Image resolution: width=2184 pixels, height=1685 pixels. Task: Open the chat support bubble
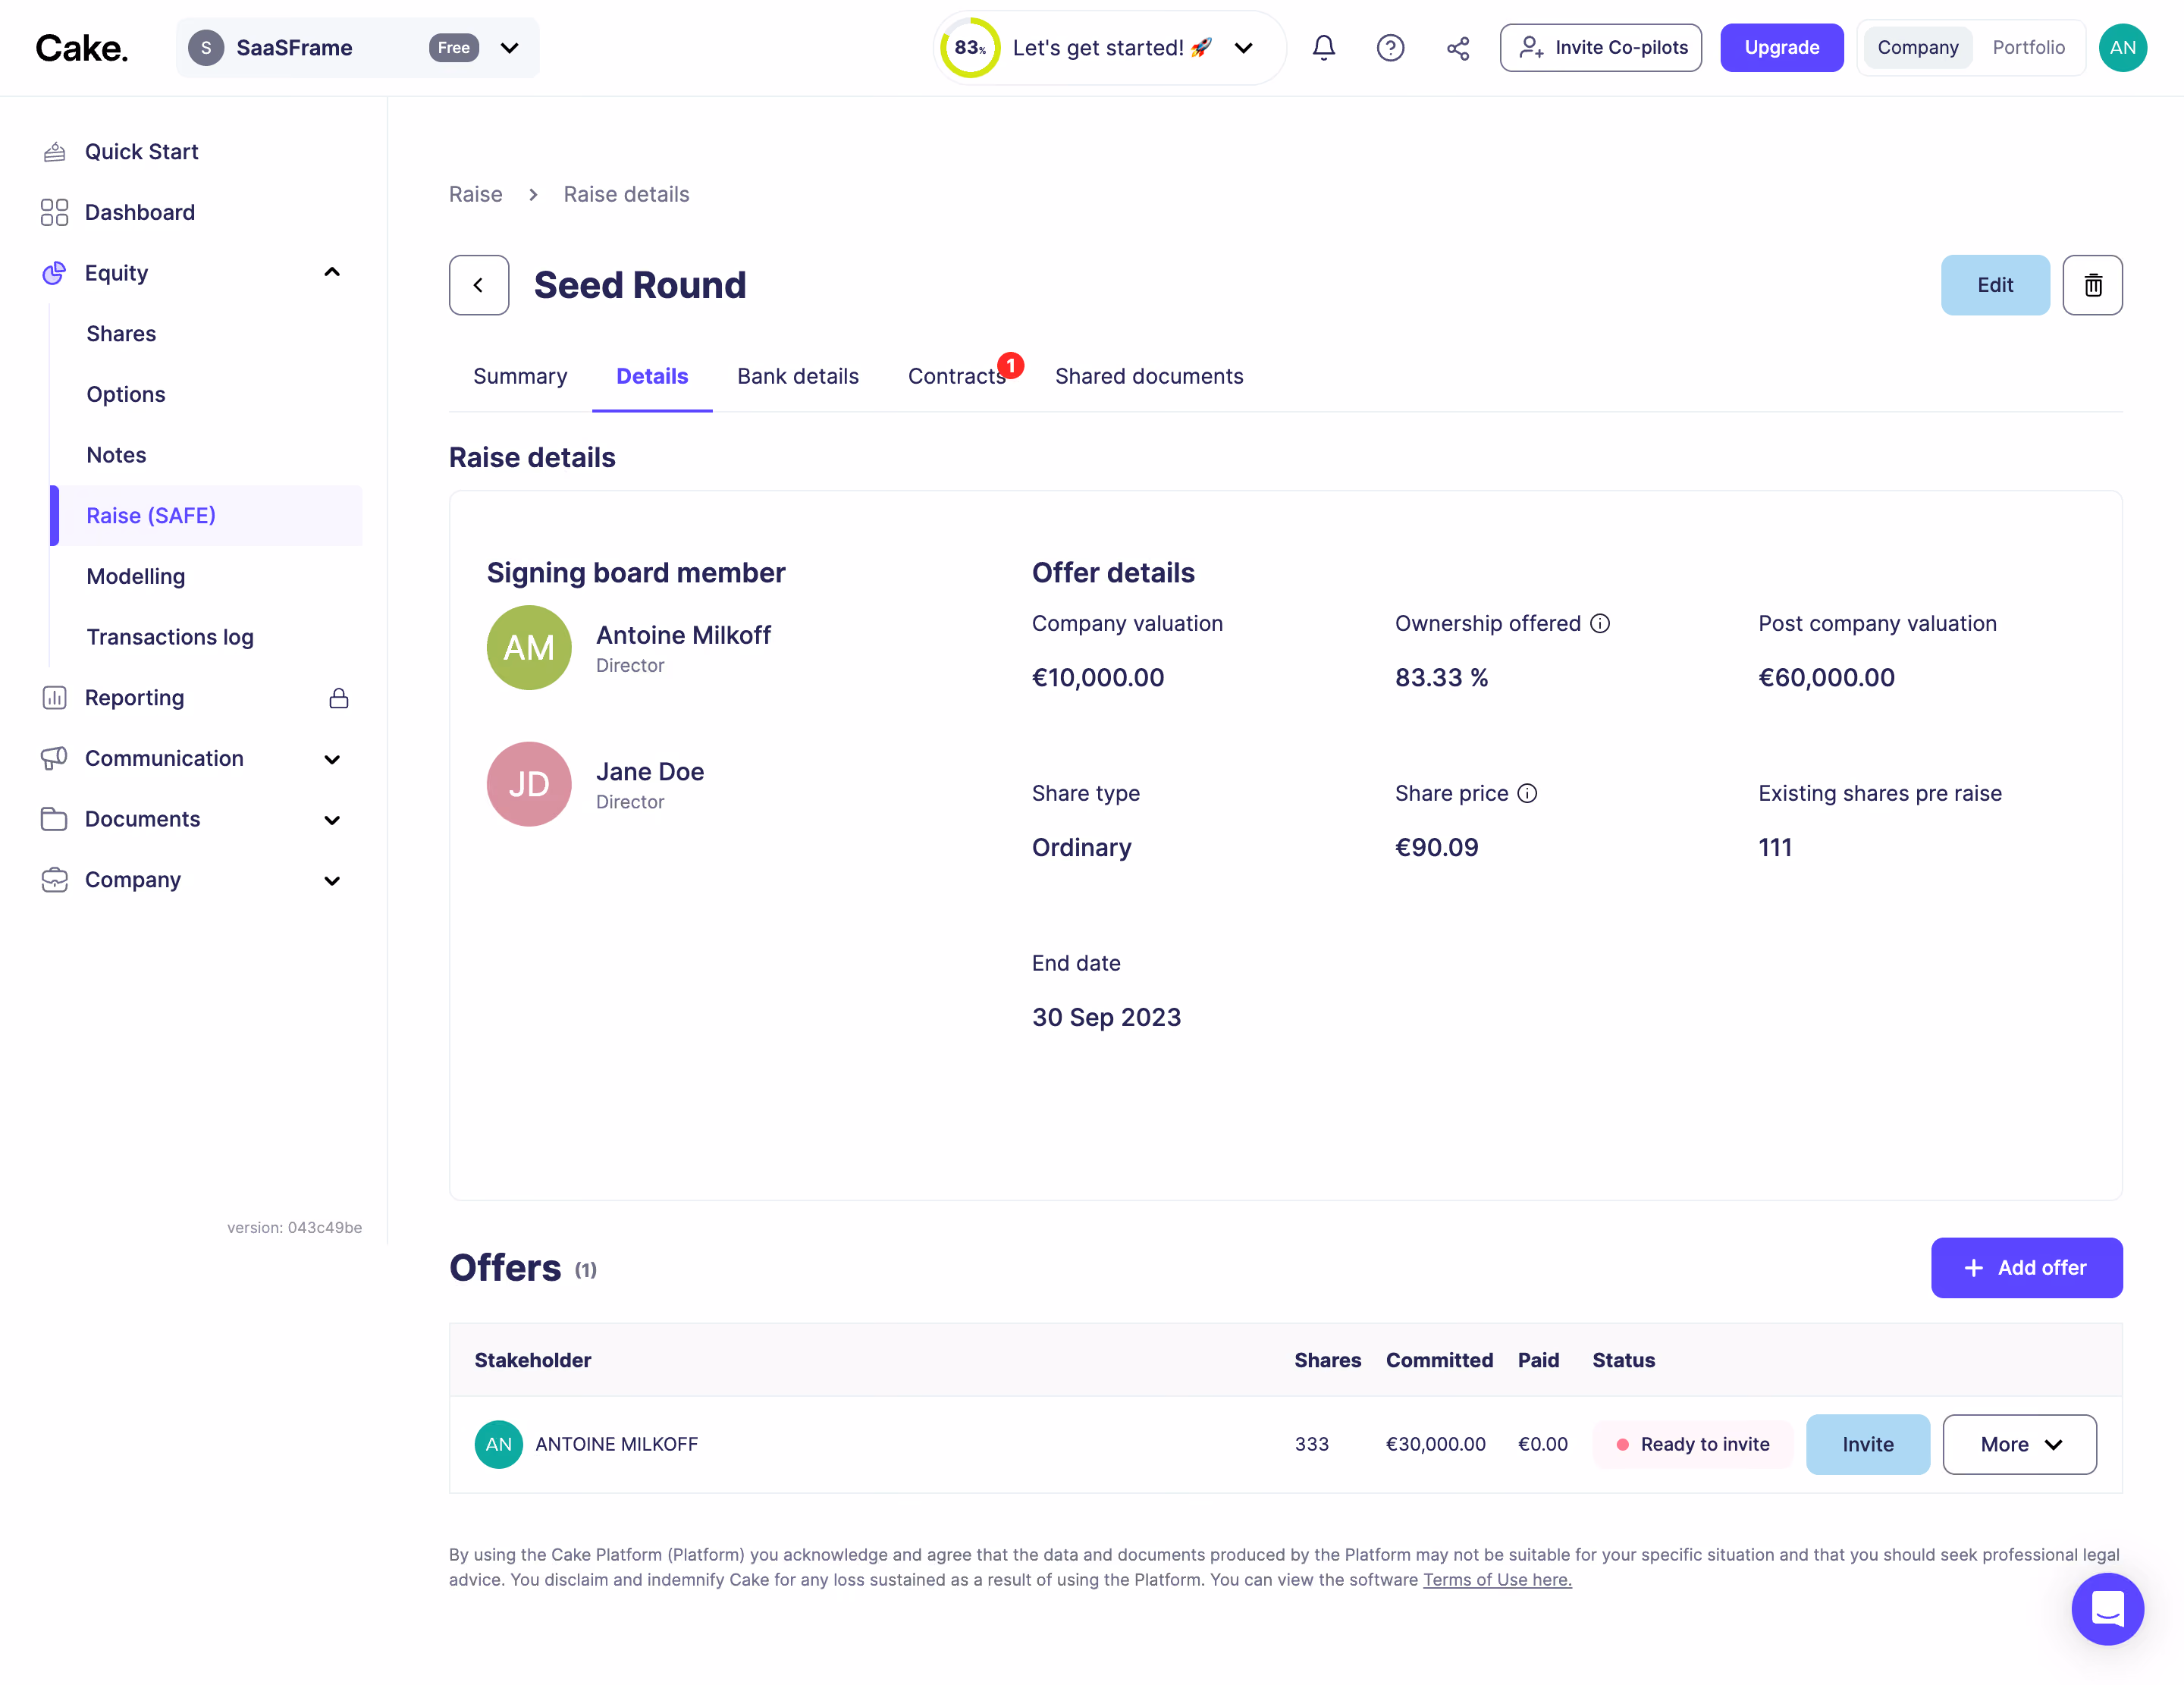point(2107,1608)
